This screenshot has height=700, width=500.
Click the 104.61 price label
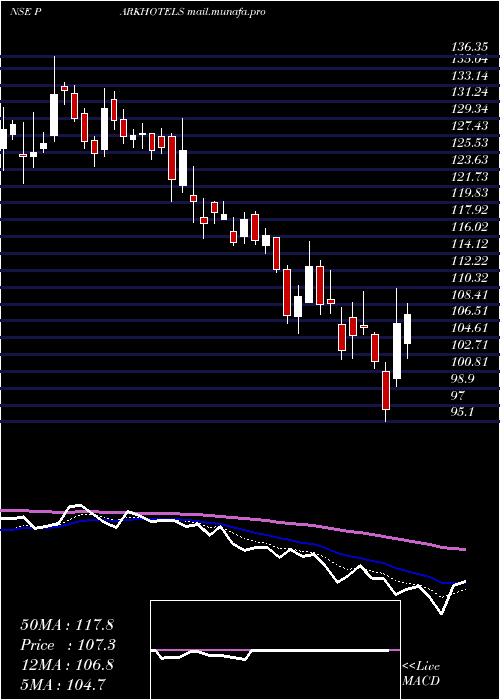[x=470, y=328]
